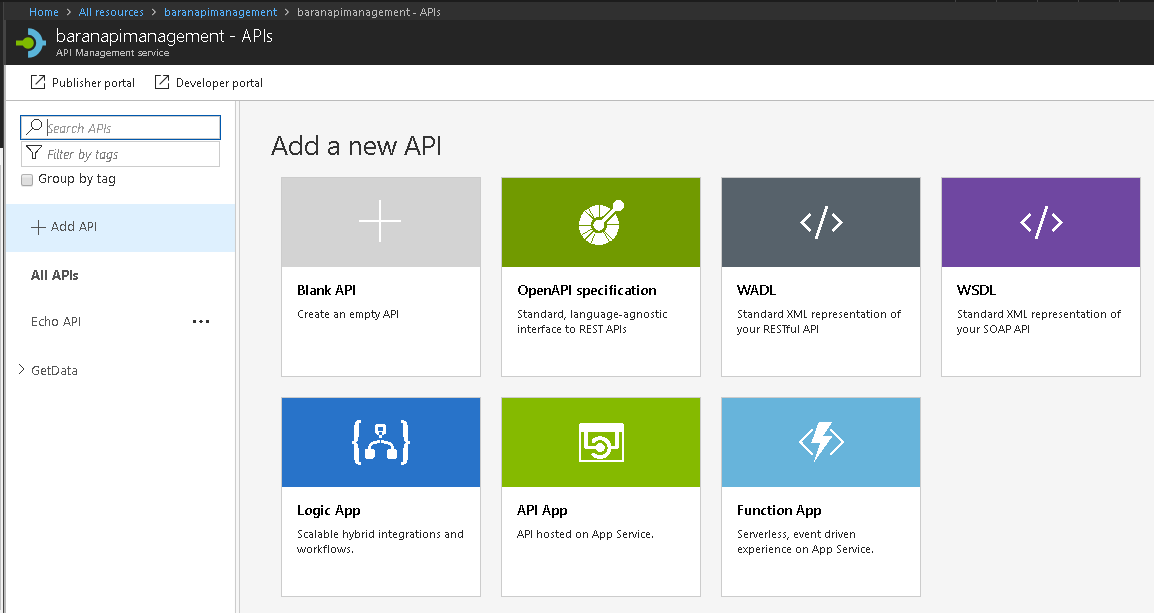This screenshot has width=1154, height=613.
Task: Click the API Management service logo icon
Action: [x=31, y=43]
